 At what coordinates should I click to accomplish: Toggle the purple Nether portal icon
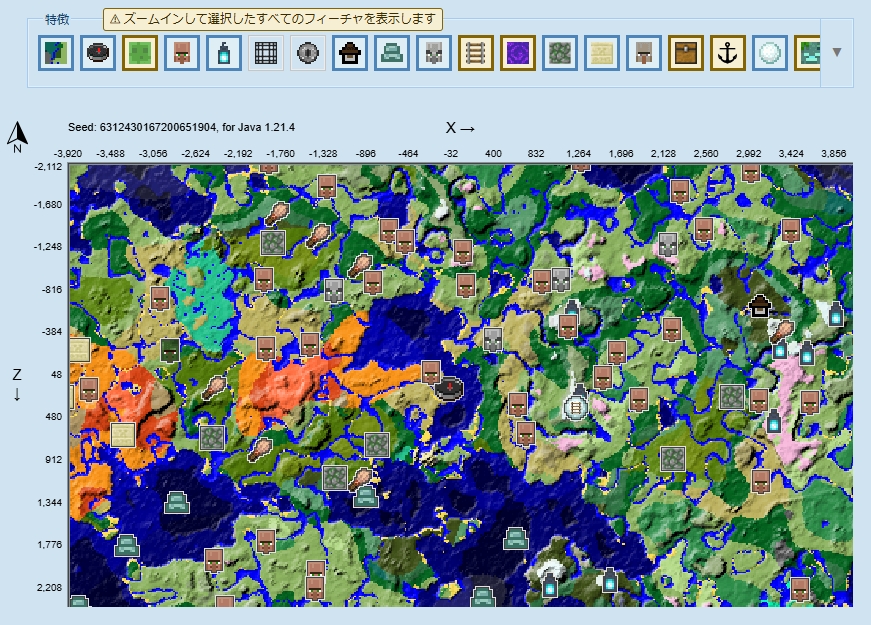coord(518,53)
